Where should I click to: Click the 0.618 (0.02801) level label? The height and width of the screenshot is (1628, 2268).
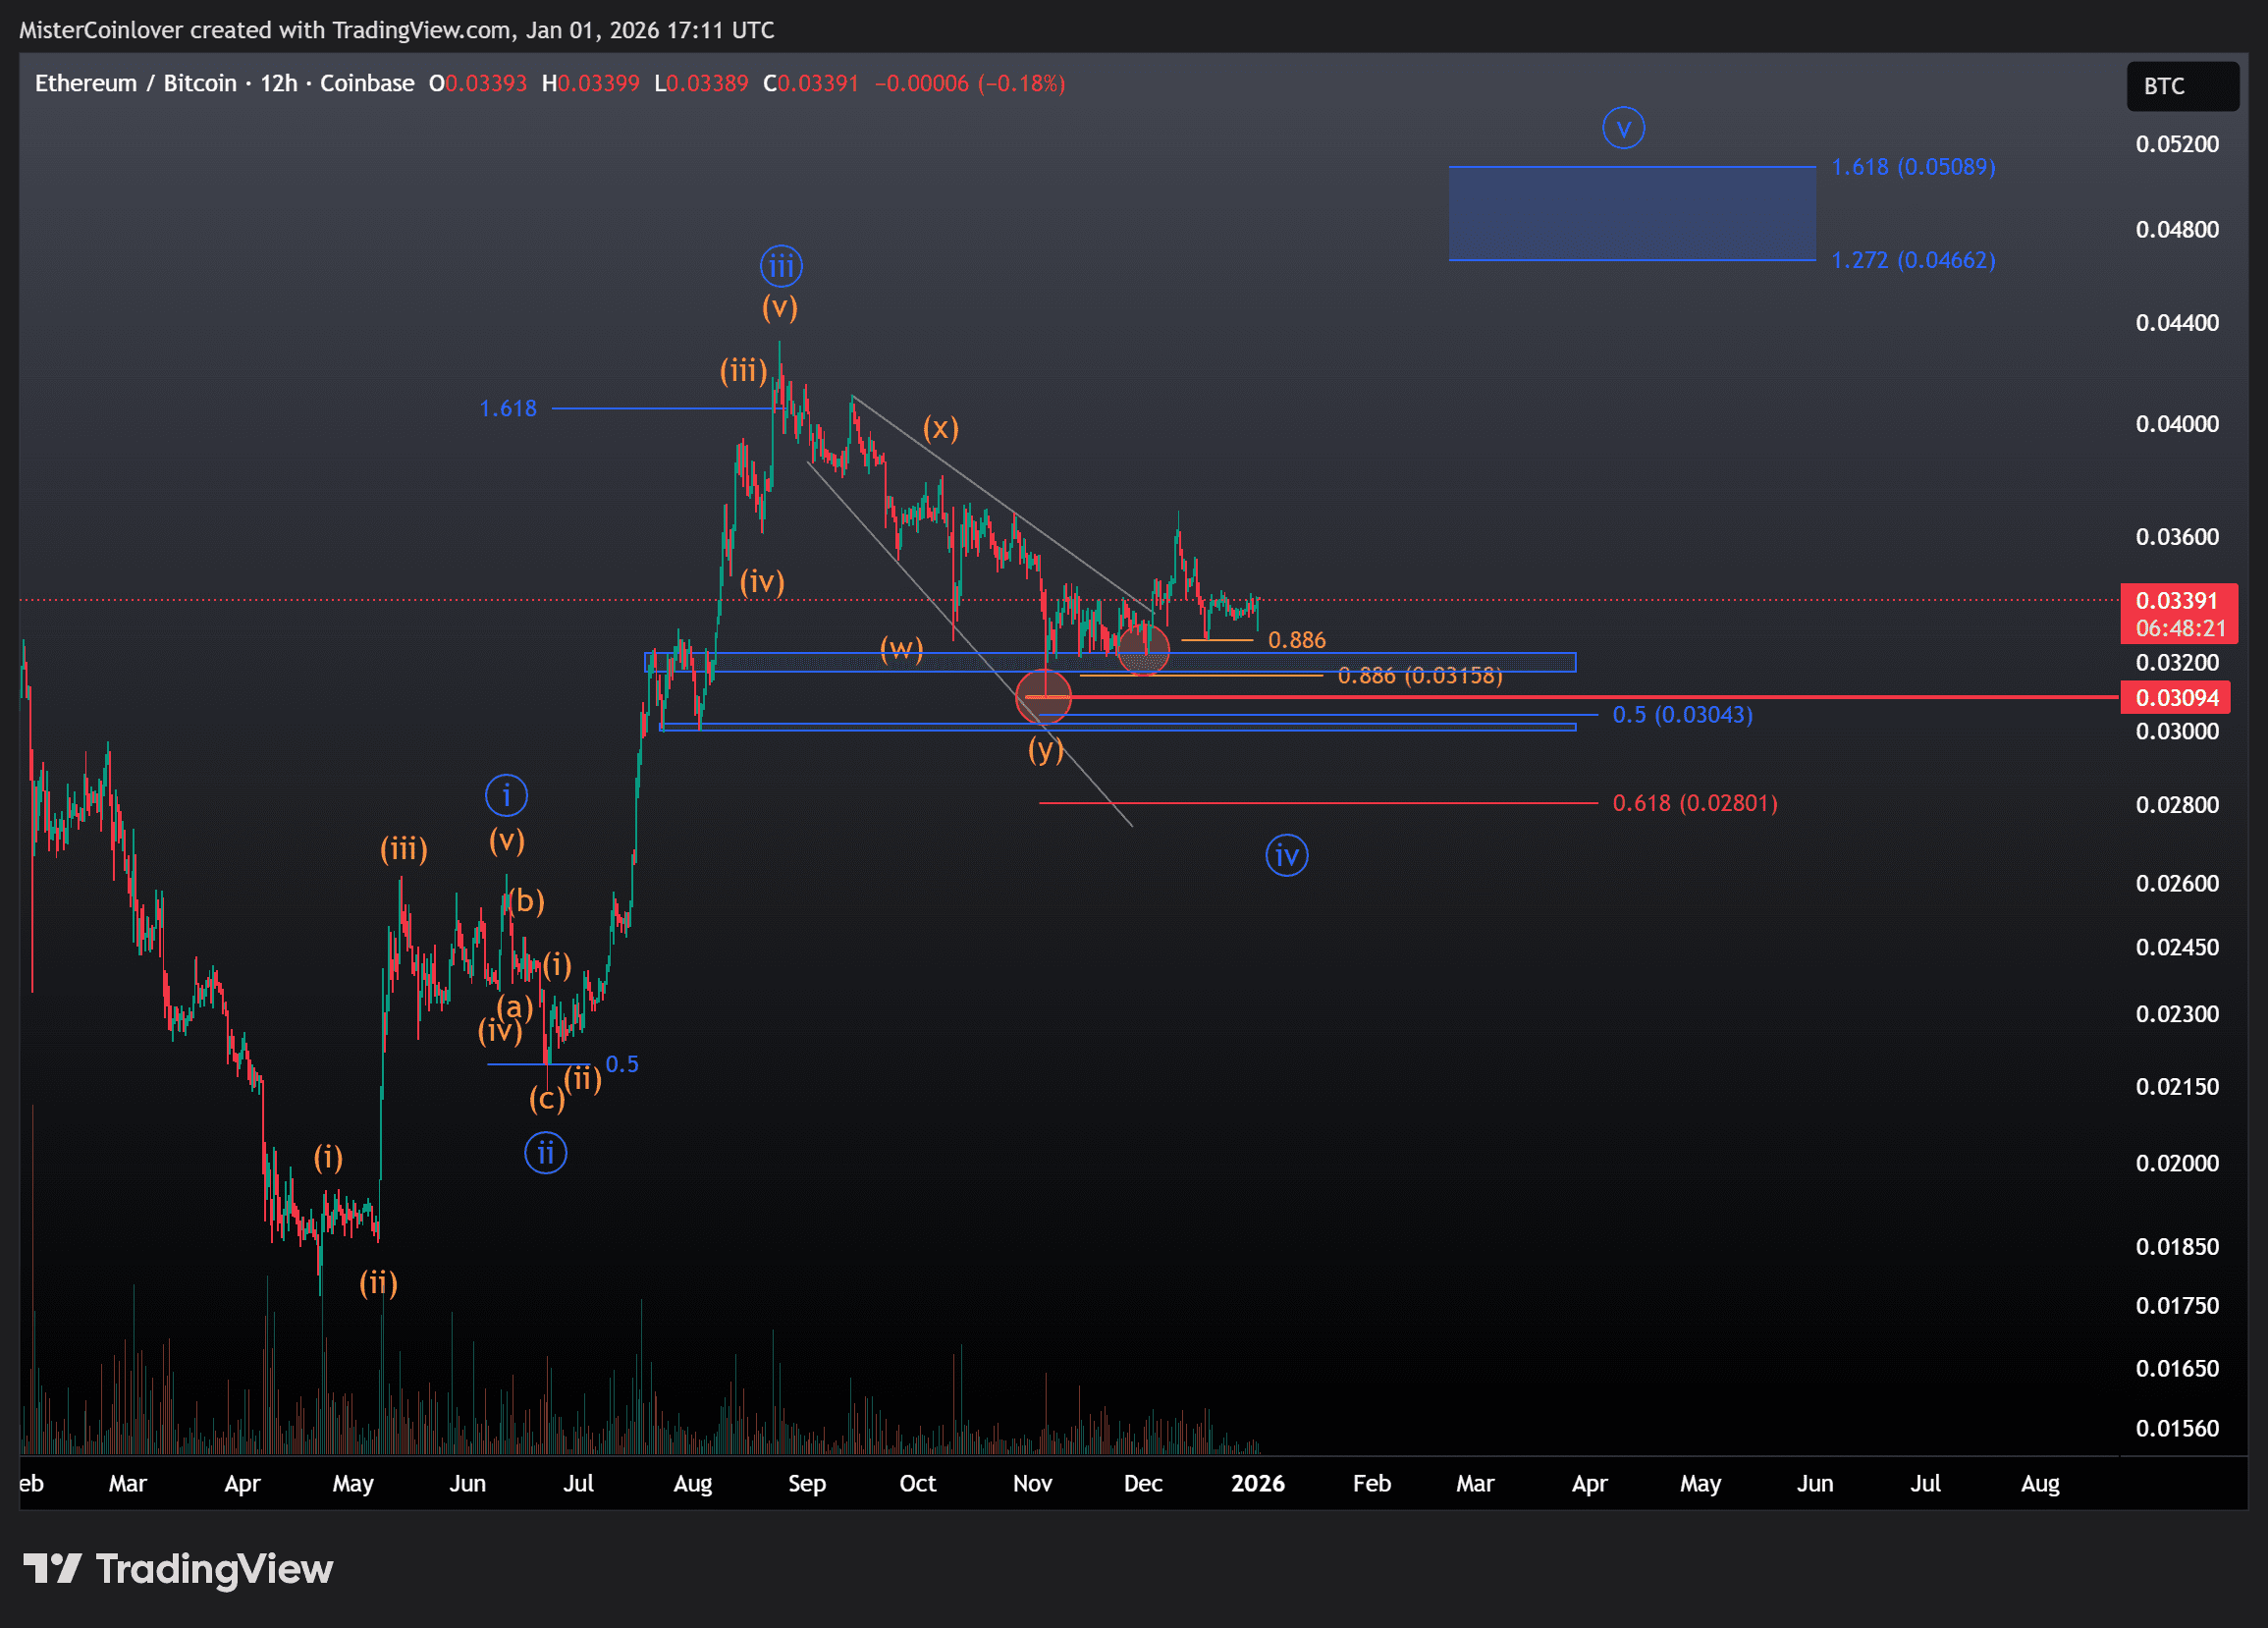(x=1694, y=803)
